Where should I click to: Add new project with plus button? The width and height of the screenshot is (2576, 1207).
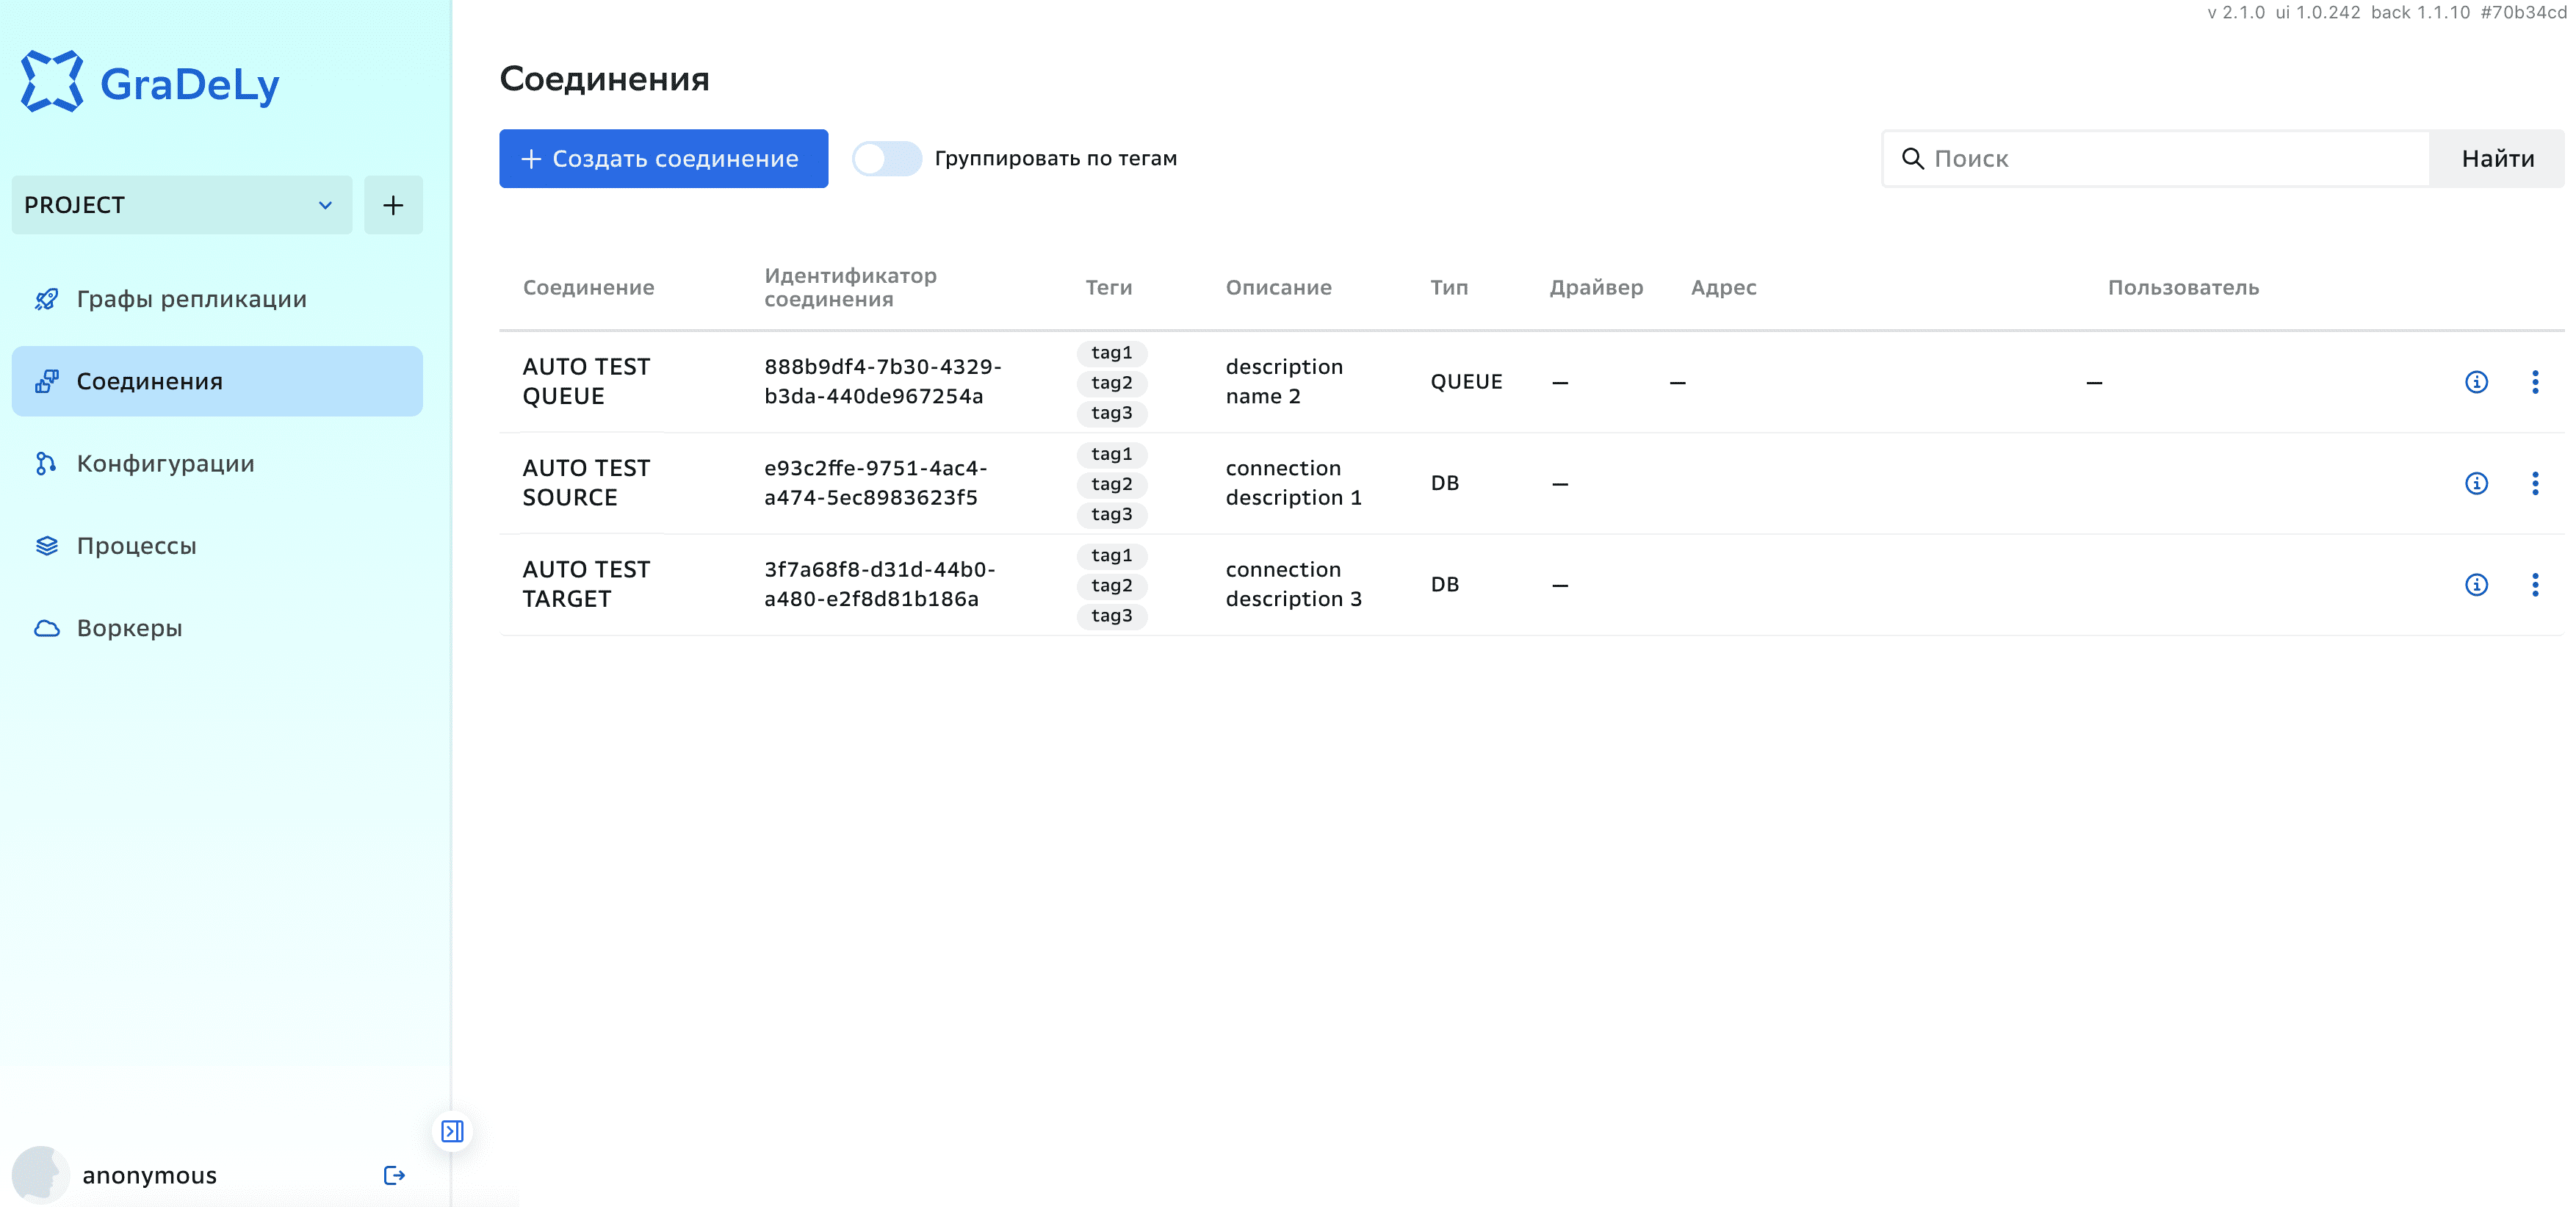click(393, 205)
